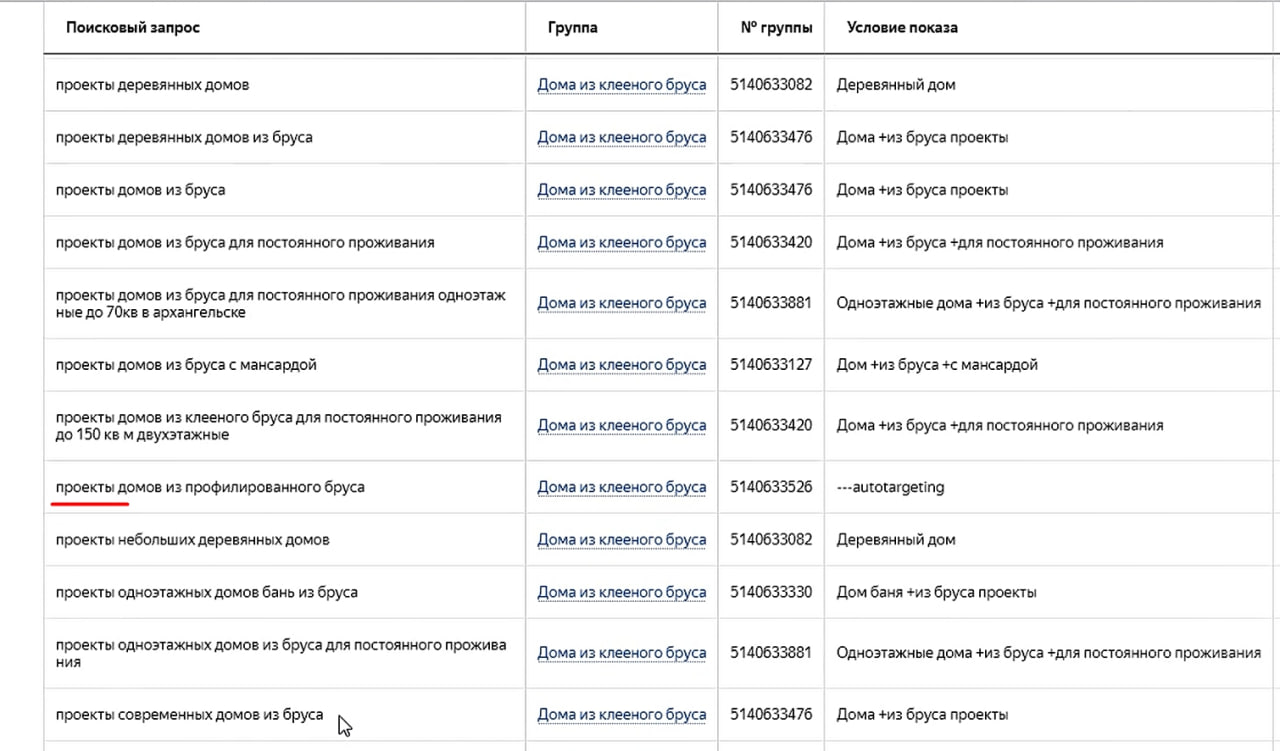
Task: Open group link in 'проекты деревянных домов' row
Action: tap(621, 85)
